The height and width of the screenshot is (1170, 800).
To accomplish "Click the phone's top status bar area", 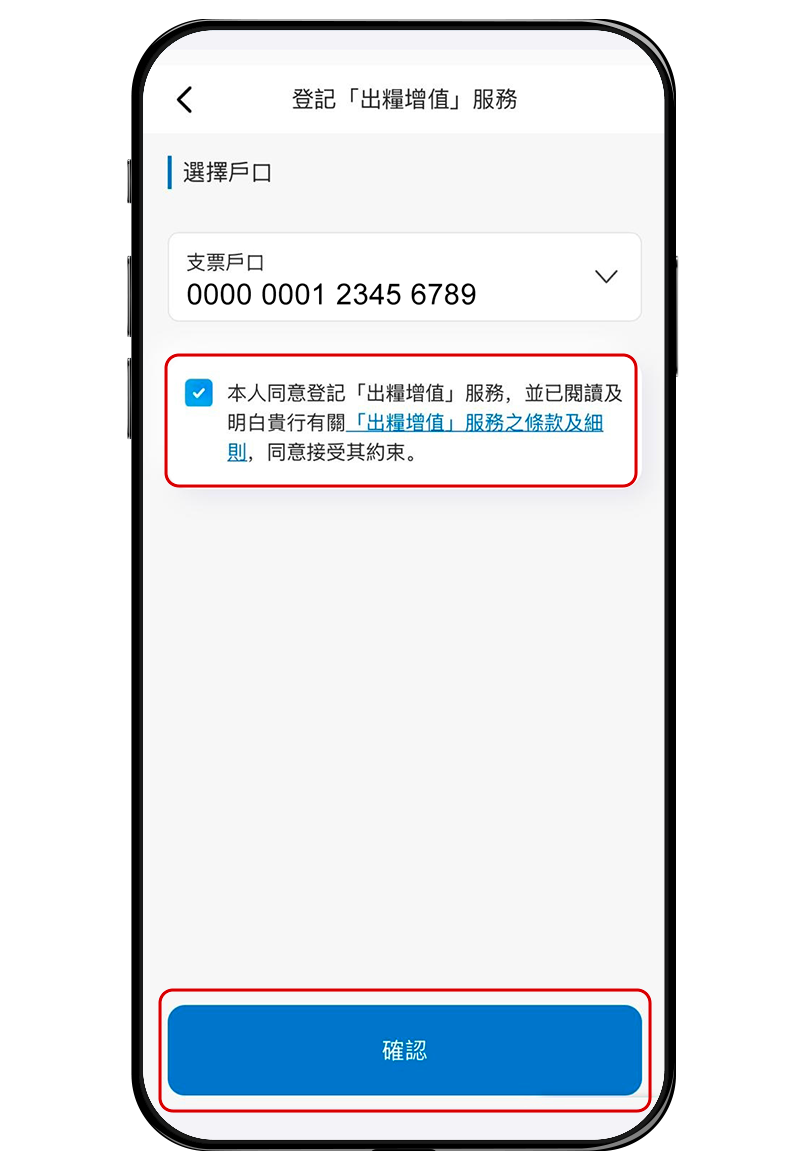I will (403, 46).
